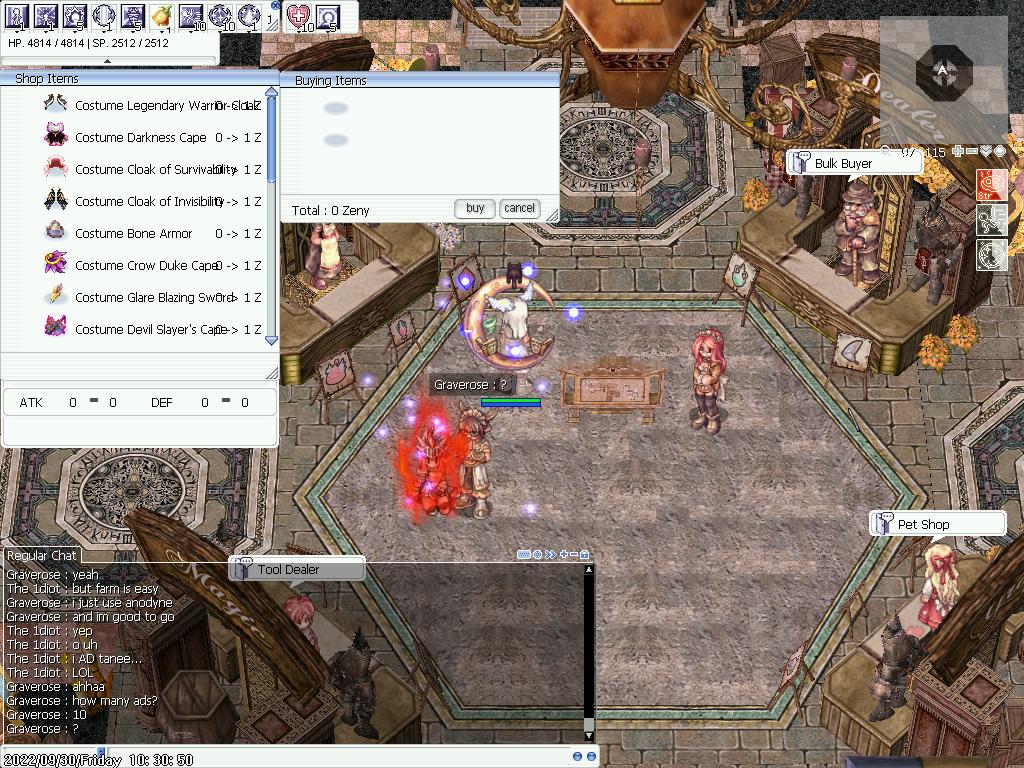This screenshot has width=1024, height=768.
Task: Toggle the chat keyboard icon
Action: pos(524,554)
